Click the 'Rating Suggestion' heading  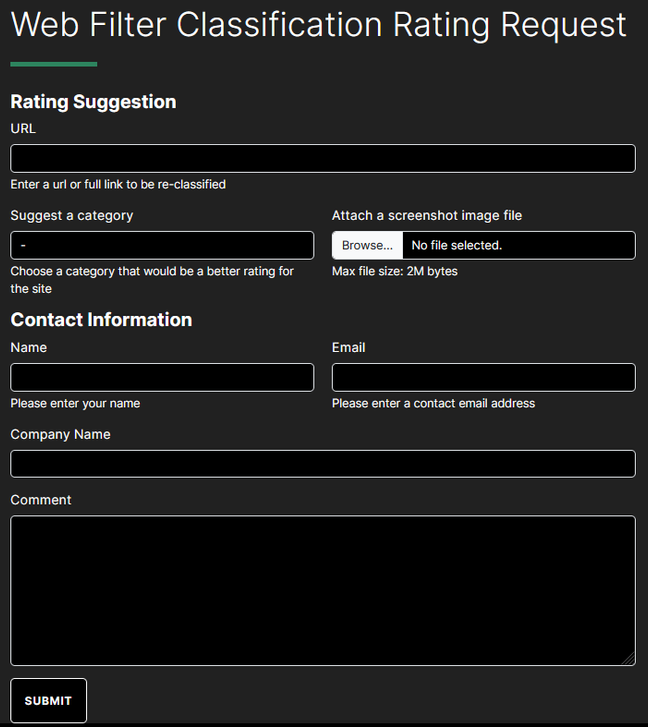tap(93, 101)
